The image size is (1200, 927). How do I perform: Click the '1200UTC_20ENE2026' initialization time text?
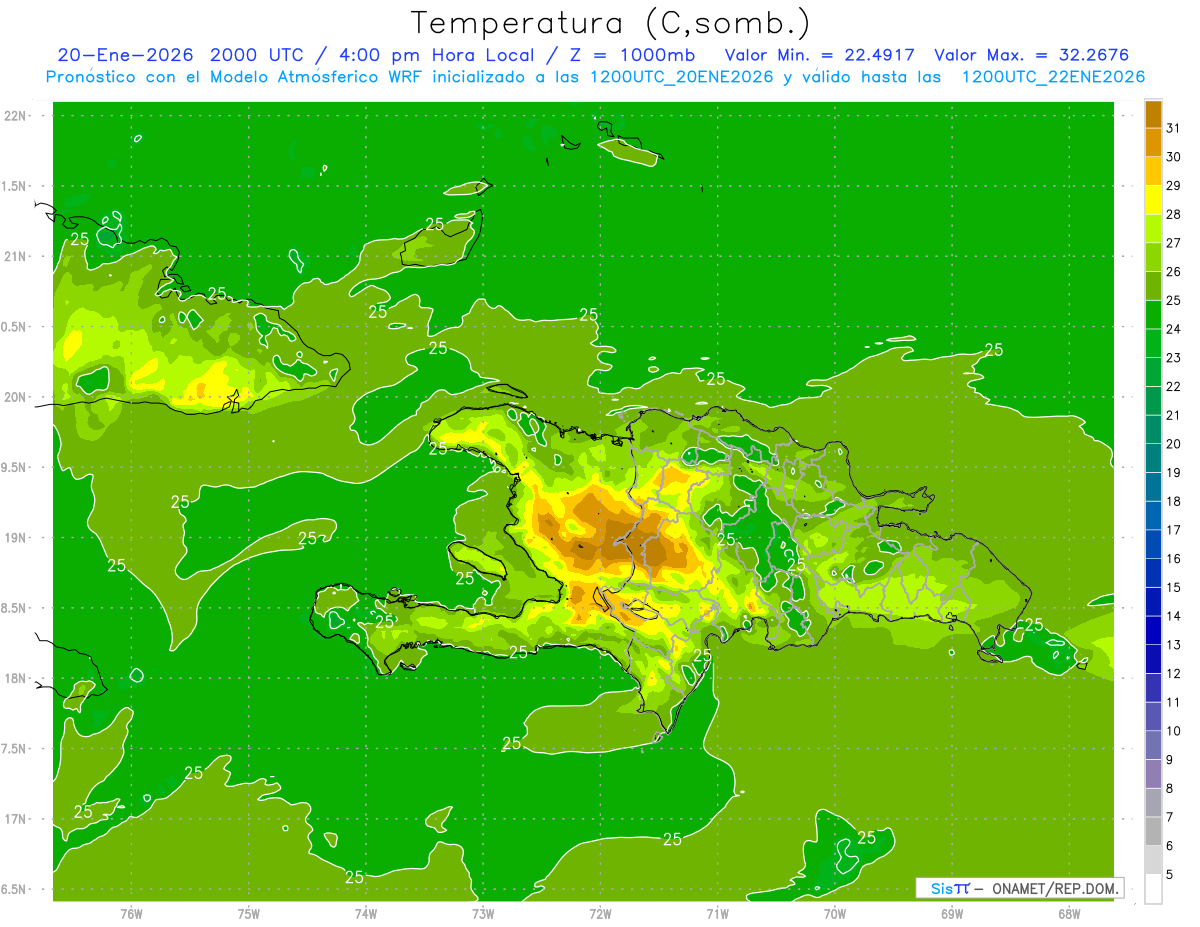[681, 77]
